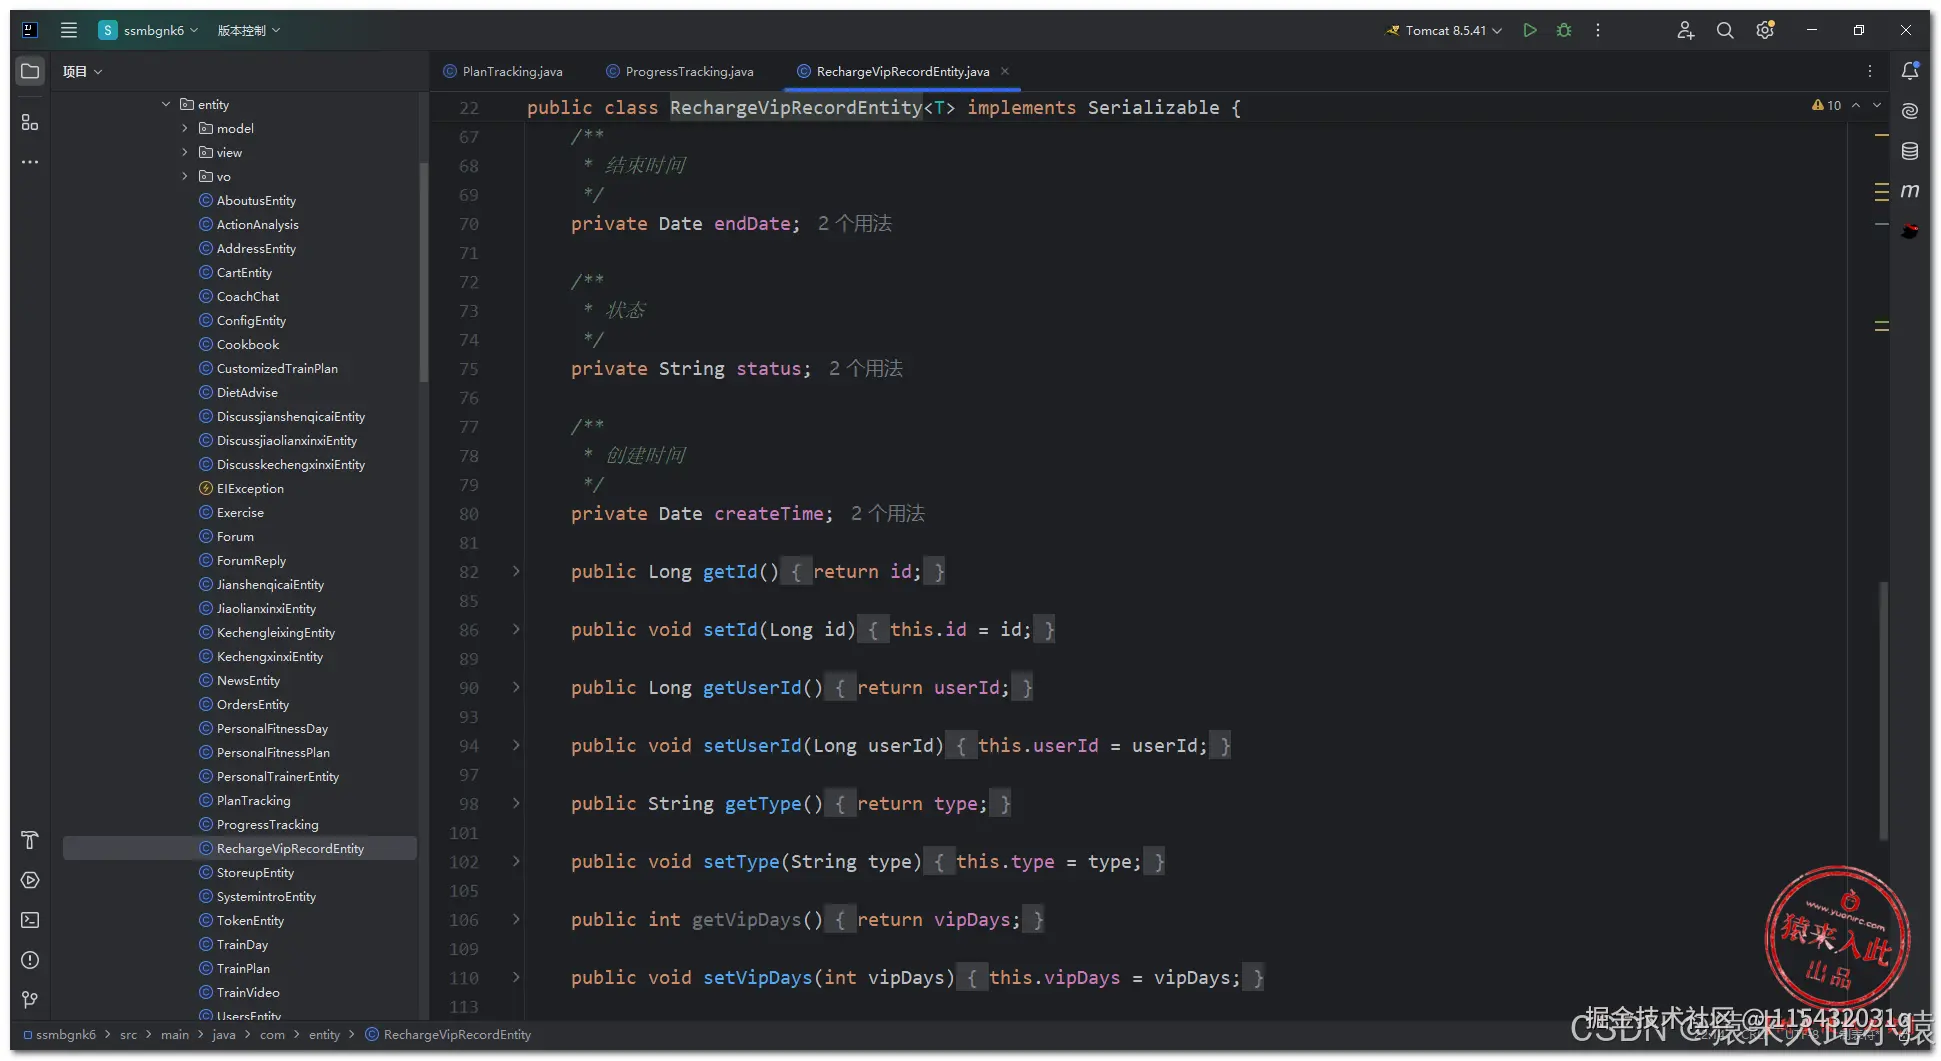Image resolution: width=1941 pixels, height=1061 pixels.
Task: Jump to previous highlighted error arrow
Action: (1856, 105)
